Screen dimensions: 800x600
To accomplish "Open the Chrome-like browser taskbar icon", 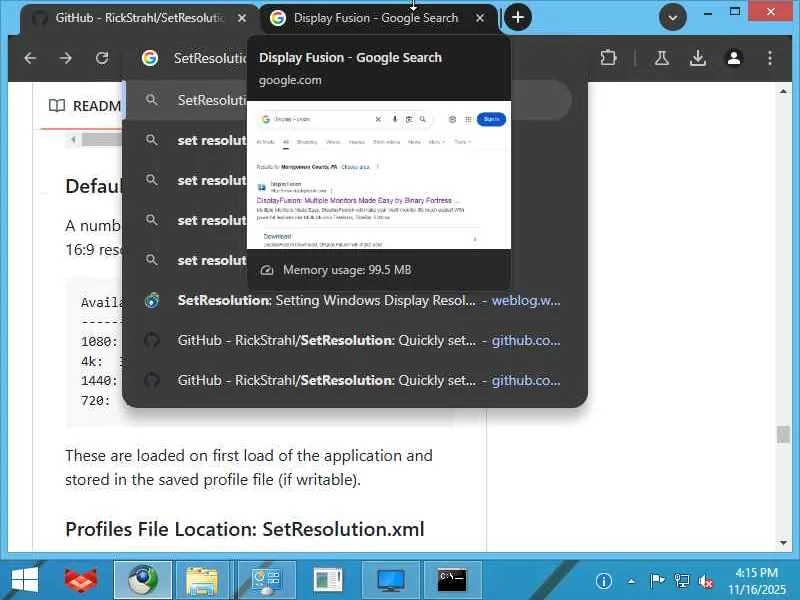I will click(x=142, y=580).
